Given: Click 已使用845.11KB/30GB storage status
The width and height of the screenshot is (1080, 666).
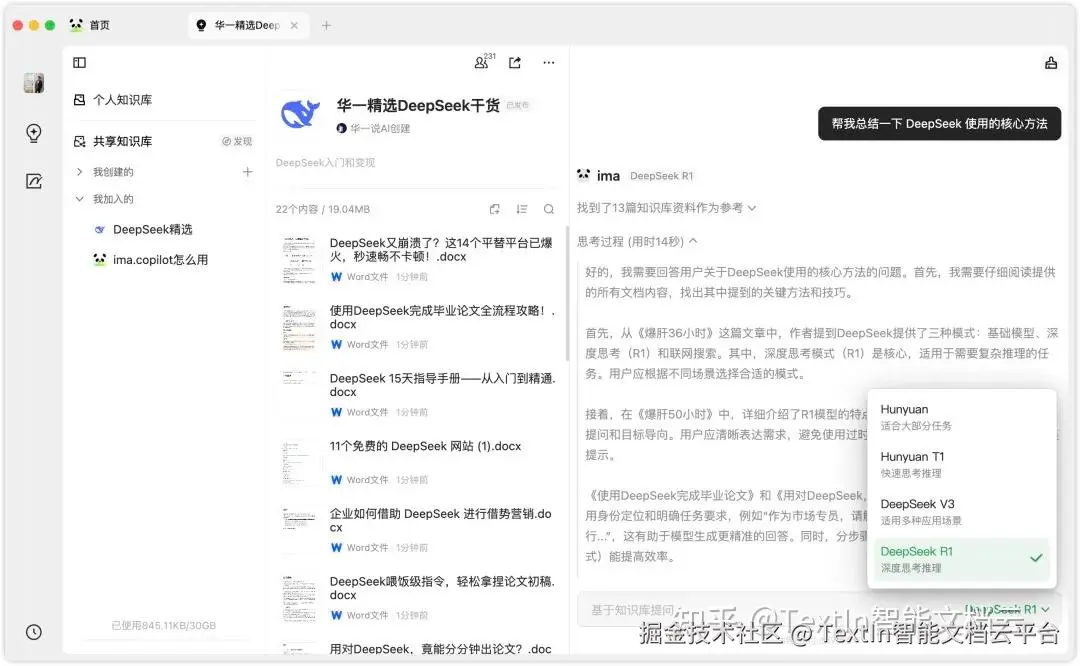Looking at the screenshot, I should click(164, 625).
